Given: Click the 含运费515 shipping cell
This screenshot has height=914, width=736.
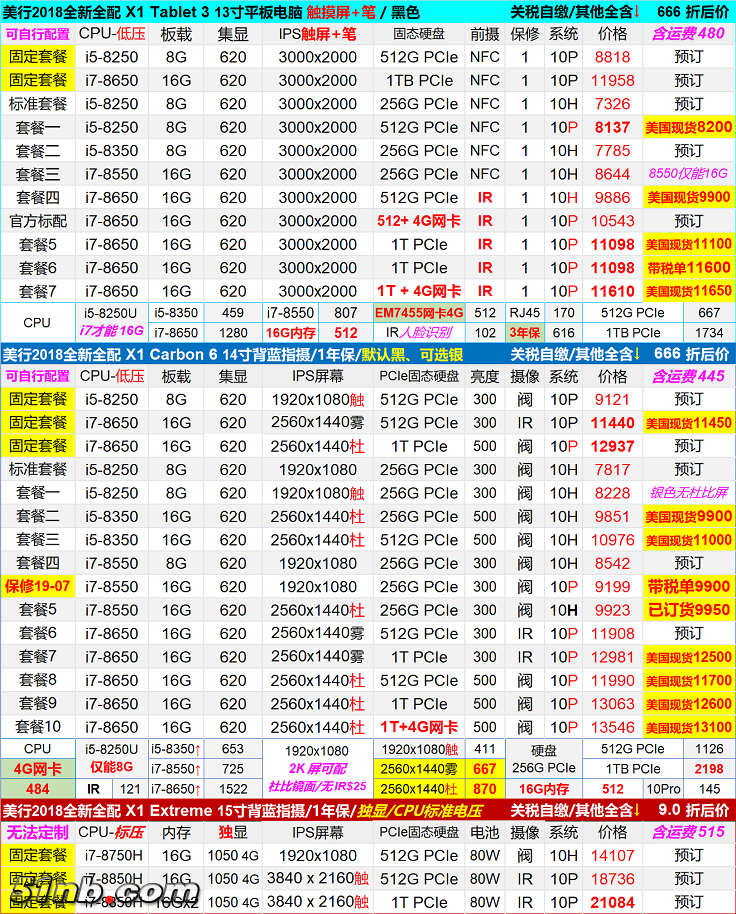Looking at the screenshot, I should click(x=688, y=832).
